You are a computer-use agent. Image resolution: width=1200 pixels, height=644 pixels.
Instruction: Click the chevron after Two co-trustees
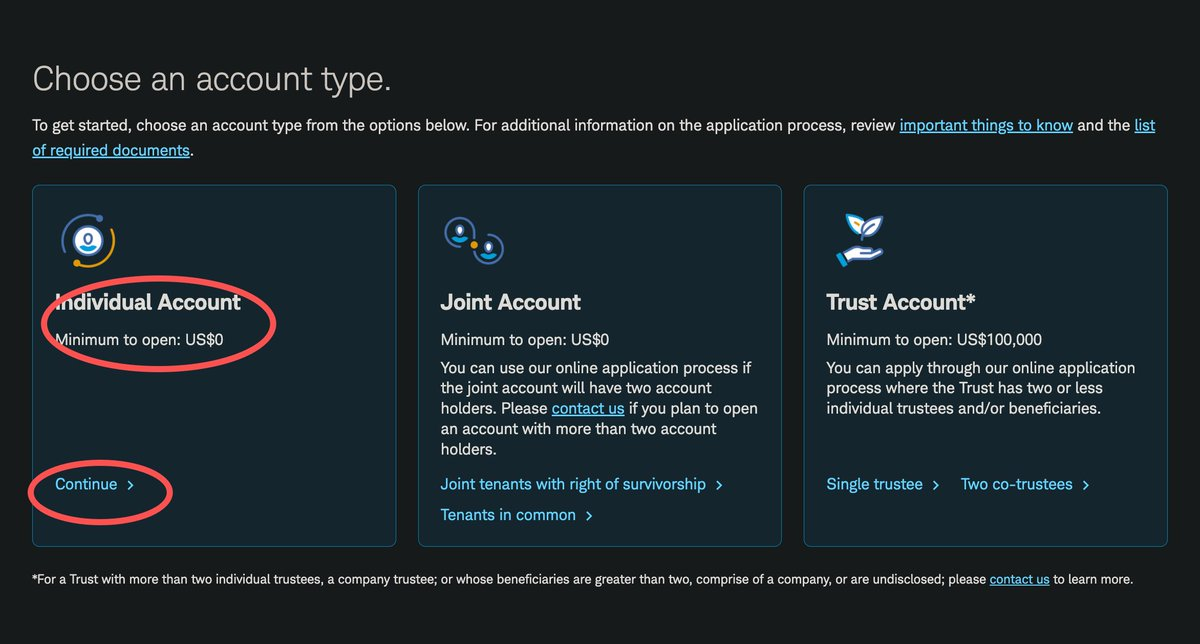[1086, 485]
